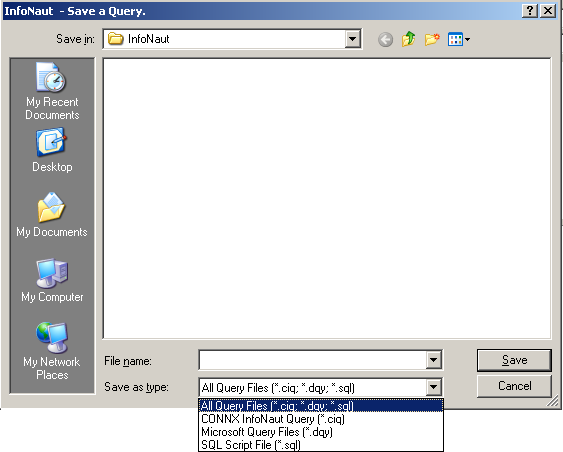The image size is (563, 452).
Task: Expand the Save in location dropdown
Action: pos(353,39)
